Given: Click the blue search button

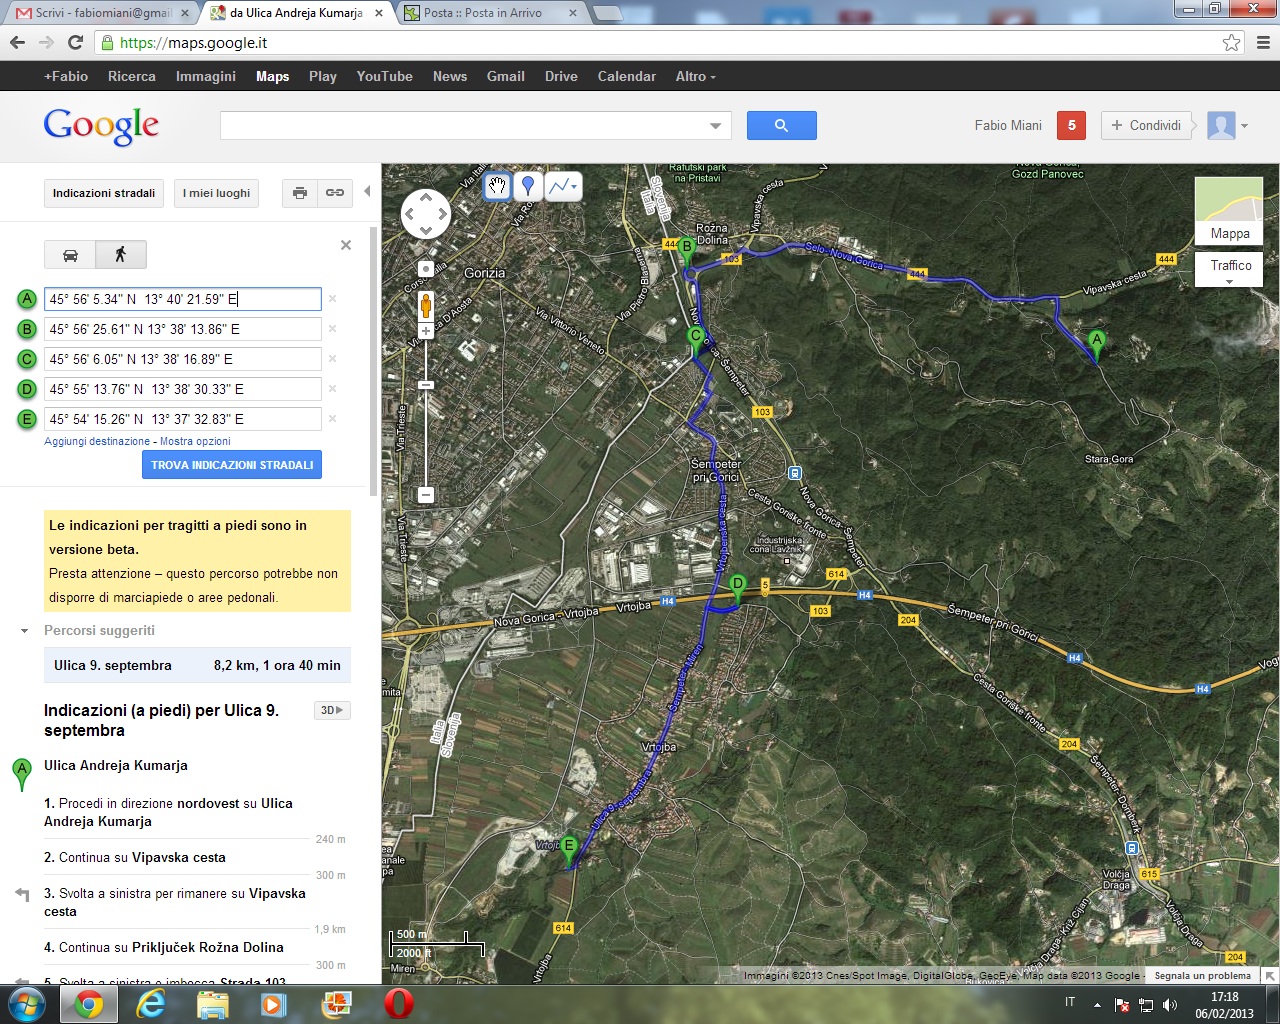Looking at the screenshot, I should click(x=782, y=125).
